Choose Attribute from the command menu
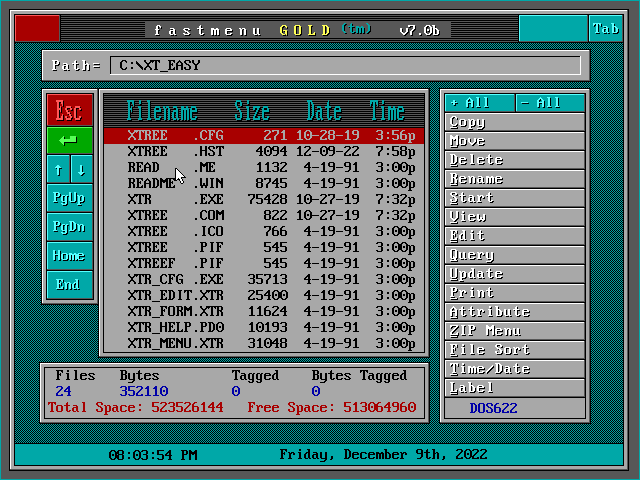This screenshot has width=640, height=480. coord(515,312)
